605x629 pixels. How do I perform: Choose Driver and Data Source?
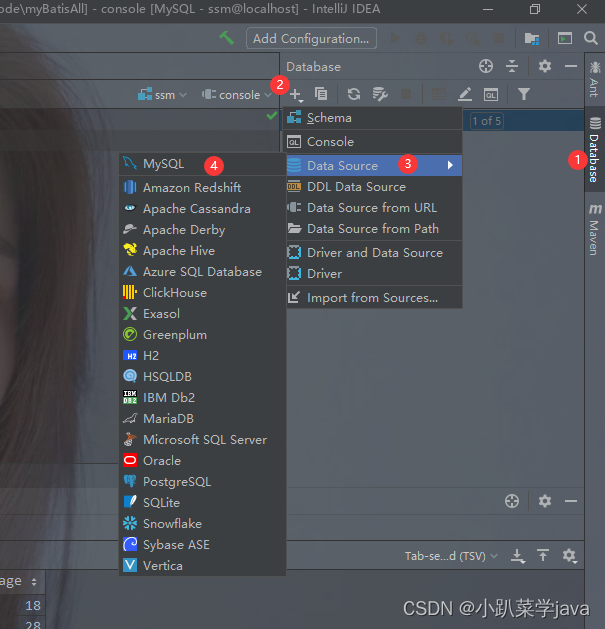373,253
